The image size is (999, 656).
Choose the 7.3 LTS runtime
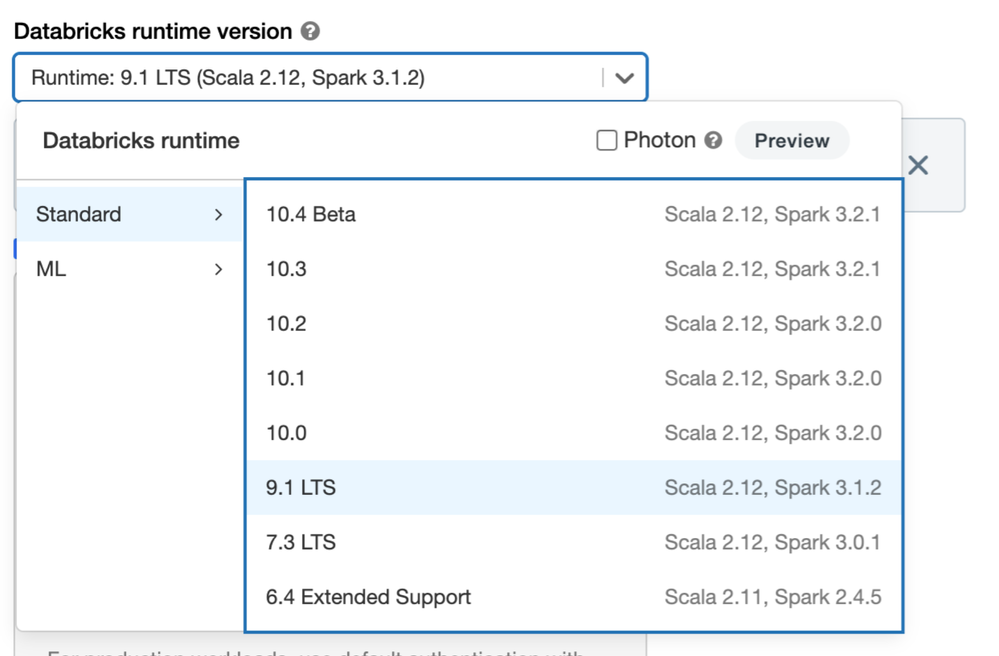573,542
